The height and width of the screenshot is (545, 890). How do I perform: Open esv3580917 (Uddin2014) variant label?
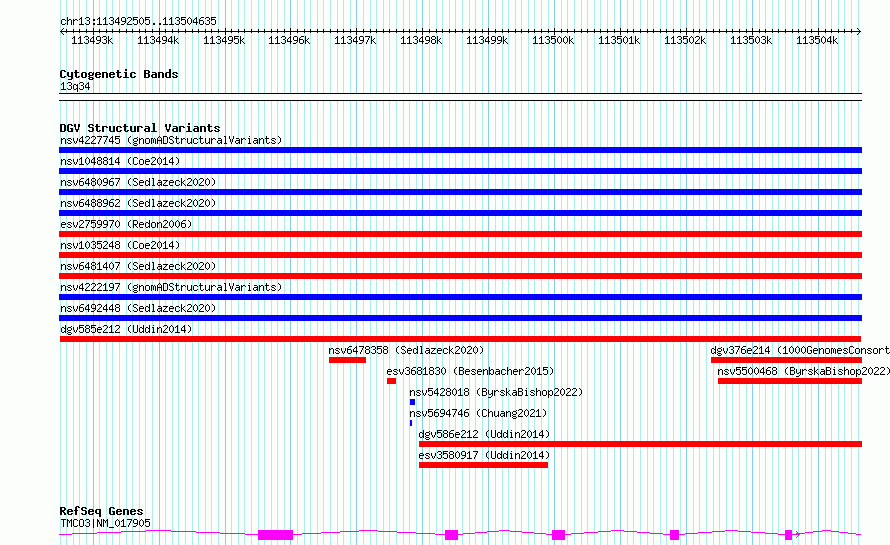pyautogui.click(x=484, y=455)
